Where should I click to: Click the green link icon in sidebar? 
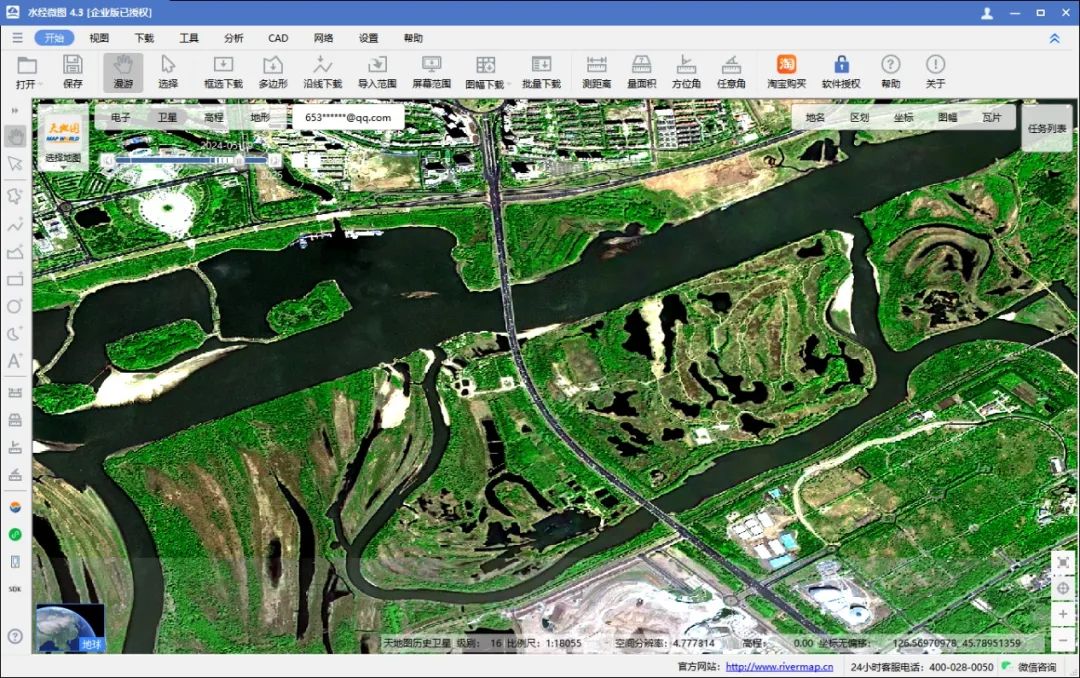coord(15,534)
